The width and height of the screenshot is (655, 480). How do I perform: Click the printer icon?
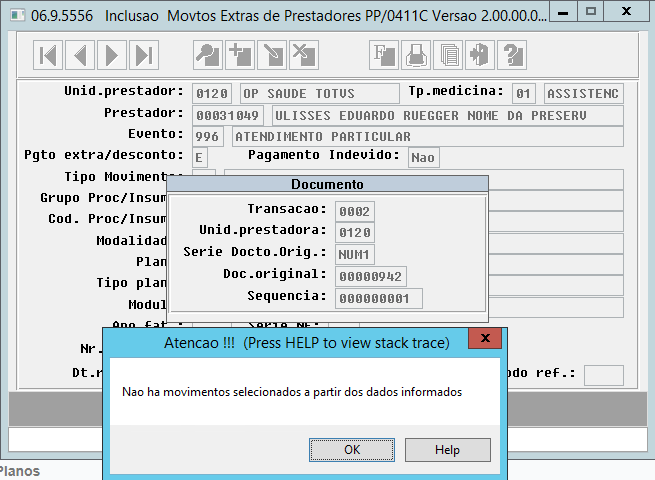point(416,55)
